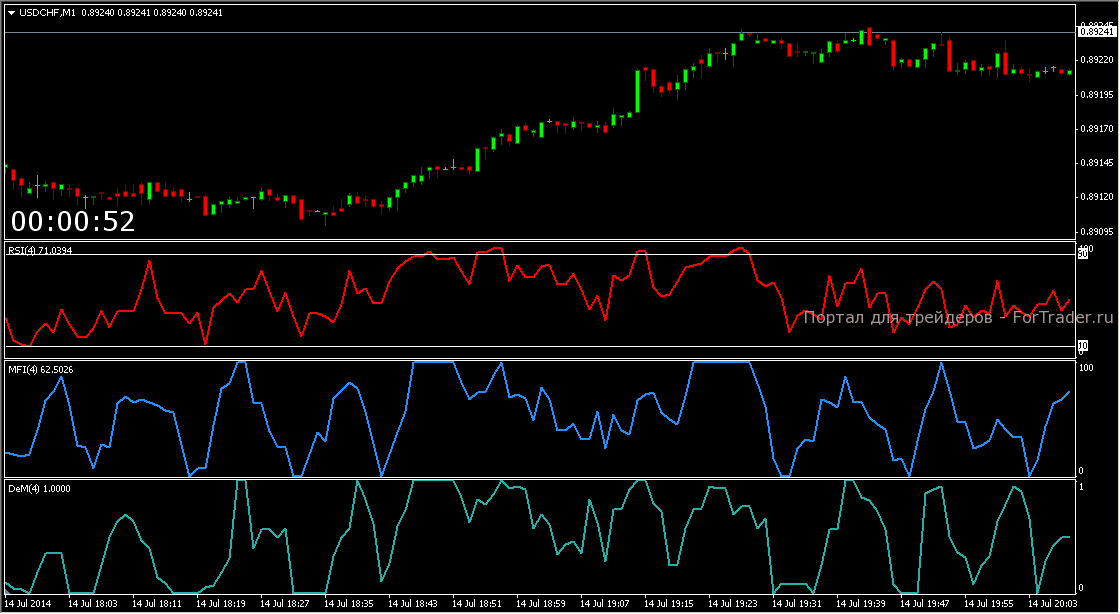Click the MFI scale label 100
The height and width of the screenshot is (614, 1120).
1086,368
